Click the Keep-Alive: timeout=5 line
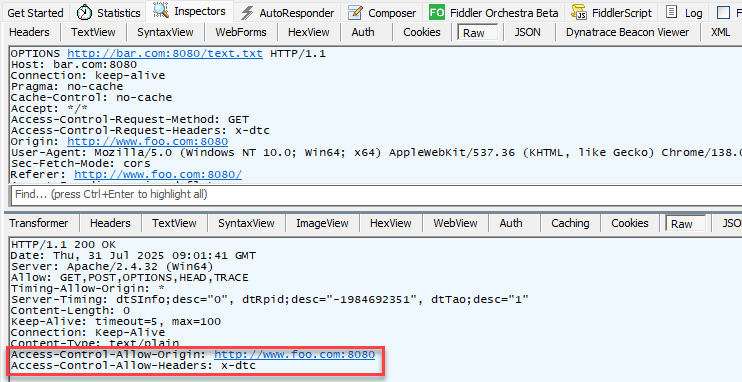Screen dimensions: 742x382 [115, 321]
